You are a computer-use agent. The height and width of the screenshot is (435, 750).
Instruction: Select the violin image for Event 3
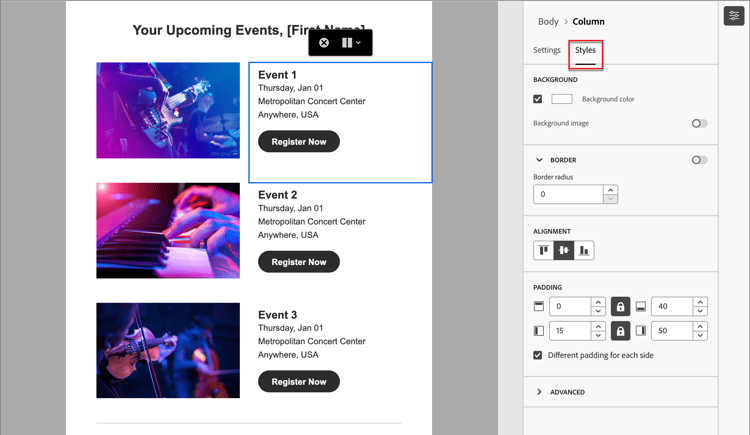click(x=168, y=350)
